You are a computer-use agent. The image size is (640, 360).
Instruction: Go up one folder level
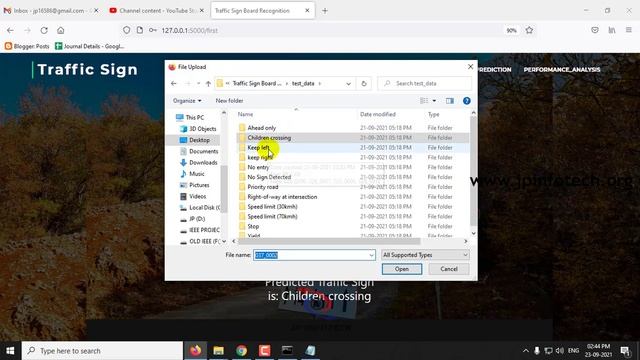tap(208, 83)
